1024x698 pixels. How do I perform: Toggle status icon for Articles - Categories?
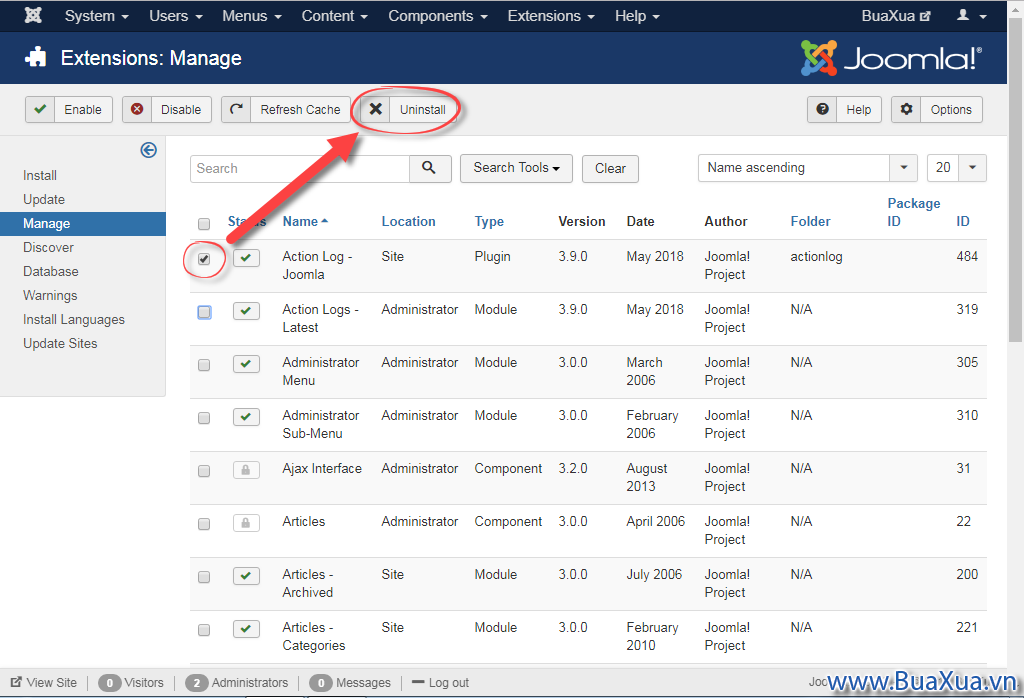point(246,628)
